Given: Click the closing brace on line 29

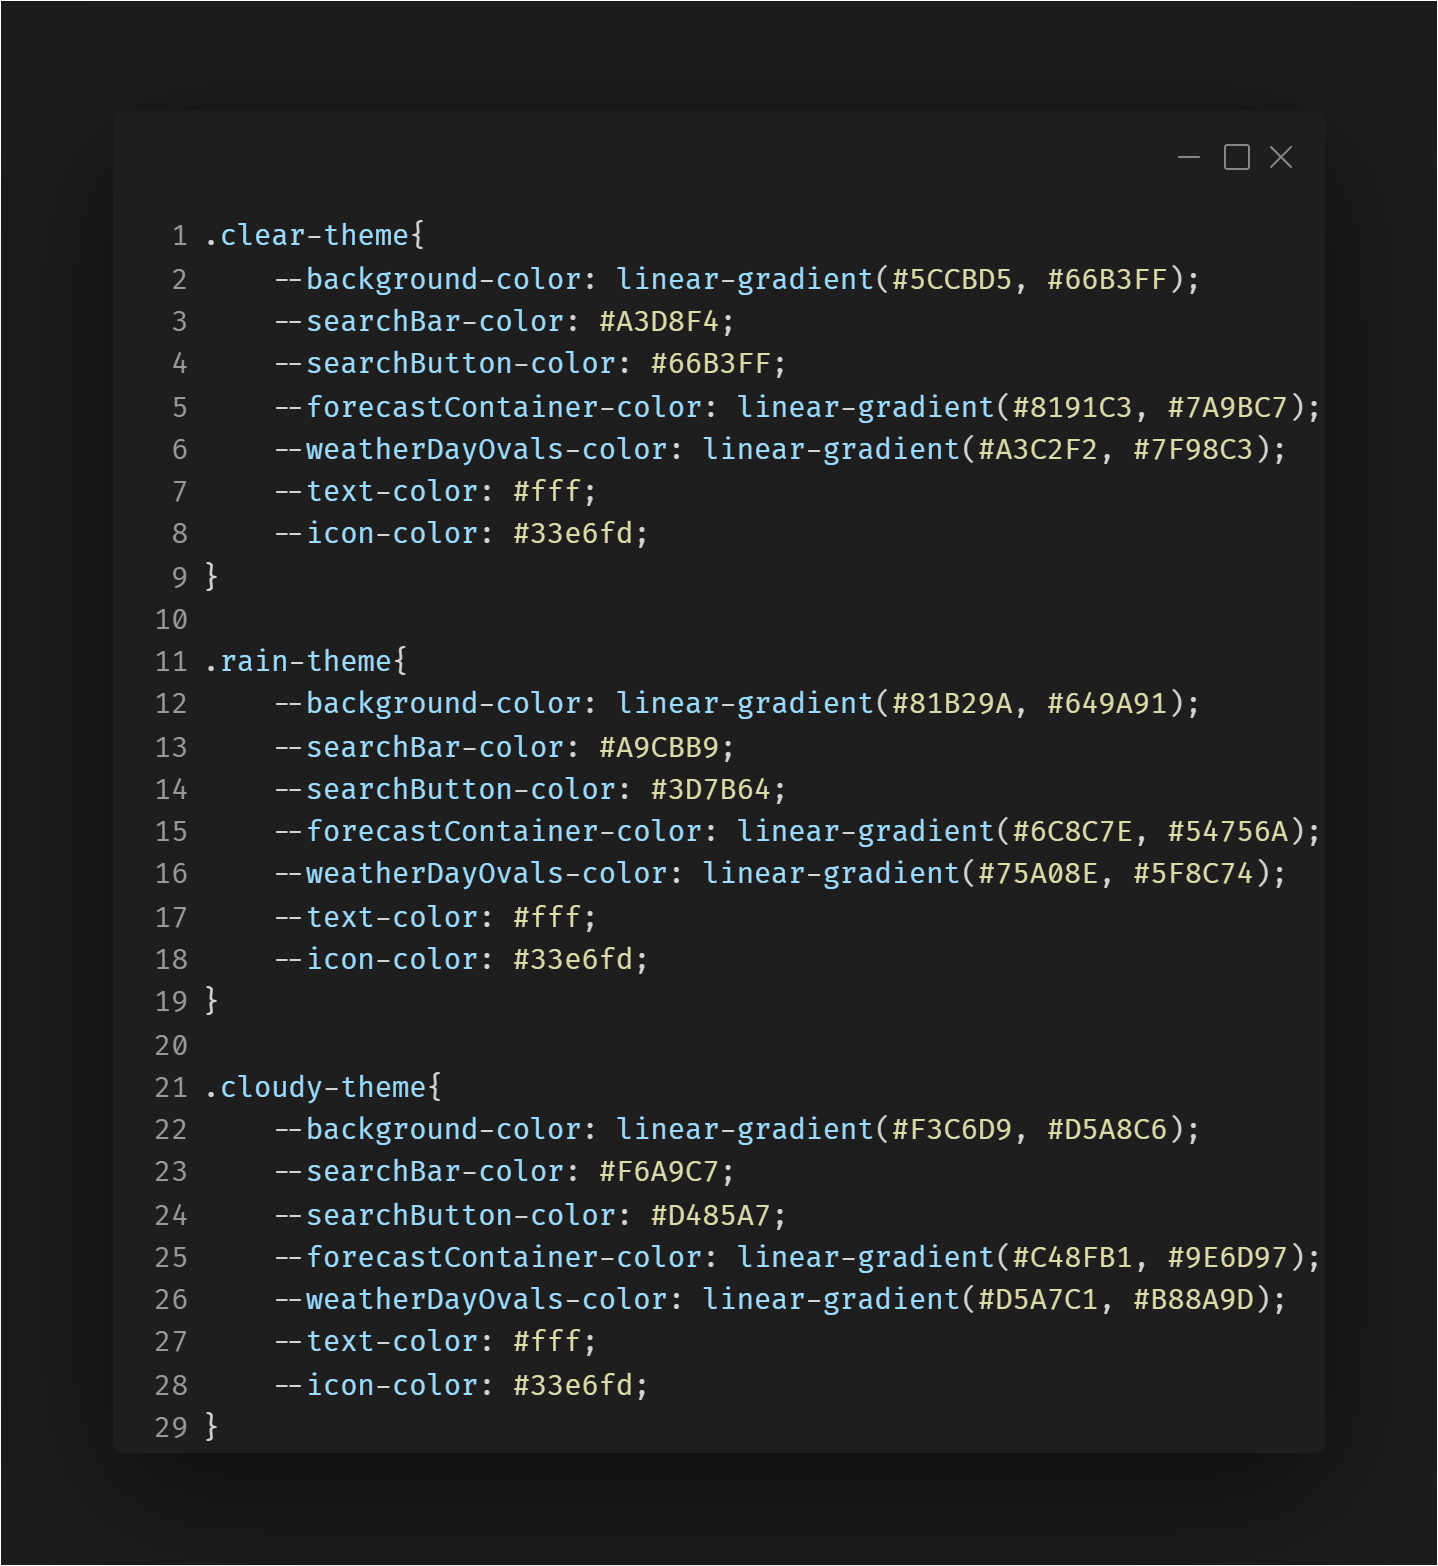Looking at the screenshot, I should coord(211,1426).
